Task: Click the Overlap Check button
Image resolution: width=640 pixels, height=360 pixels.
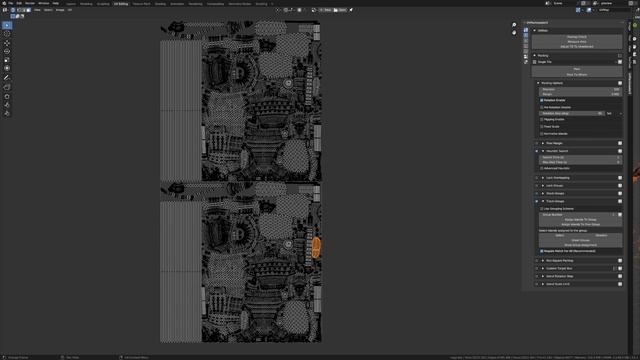Action: pos(577,37)
